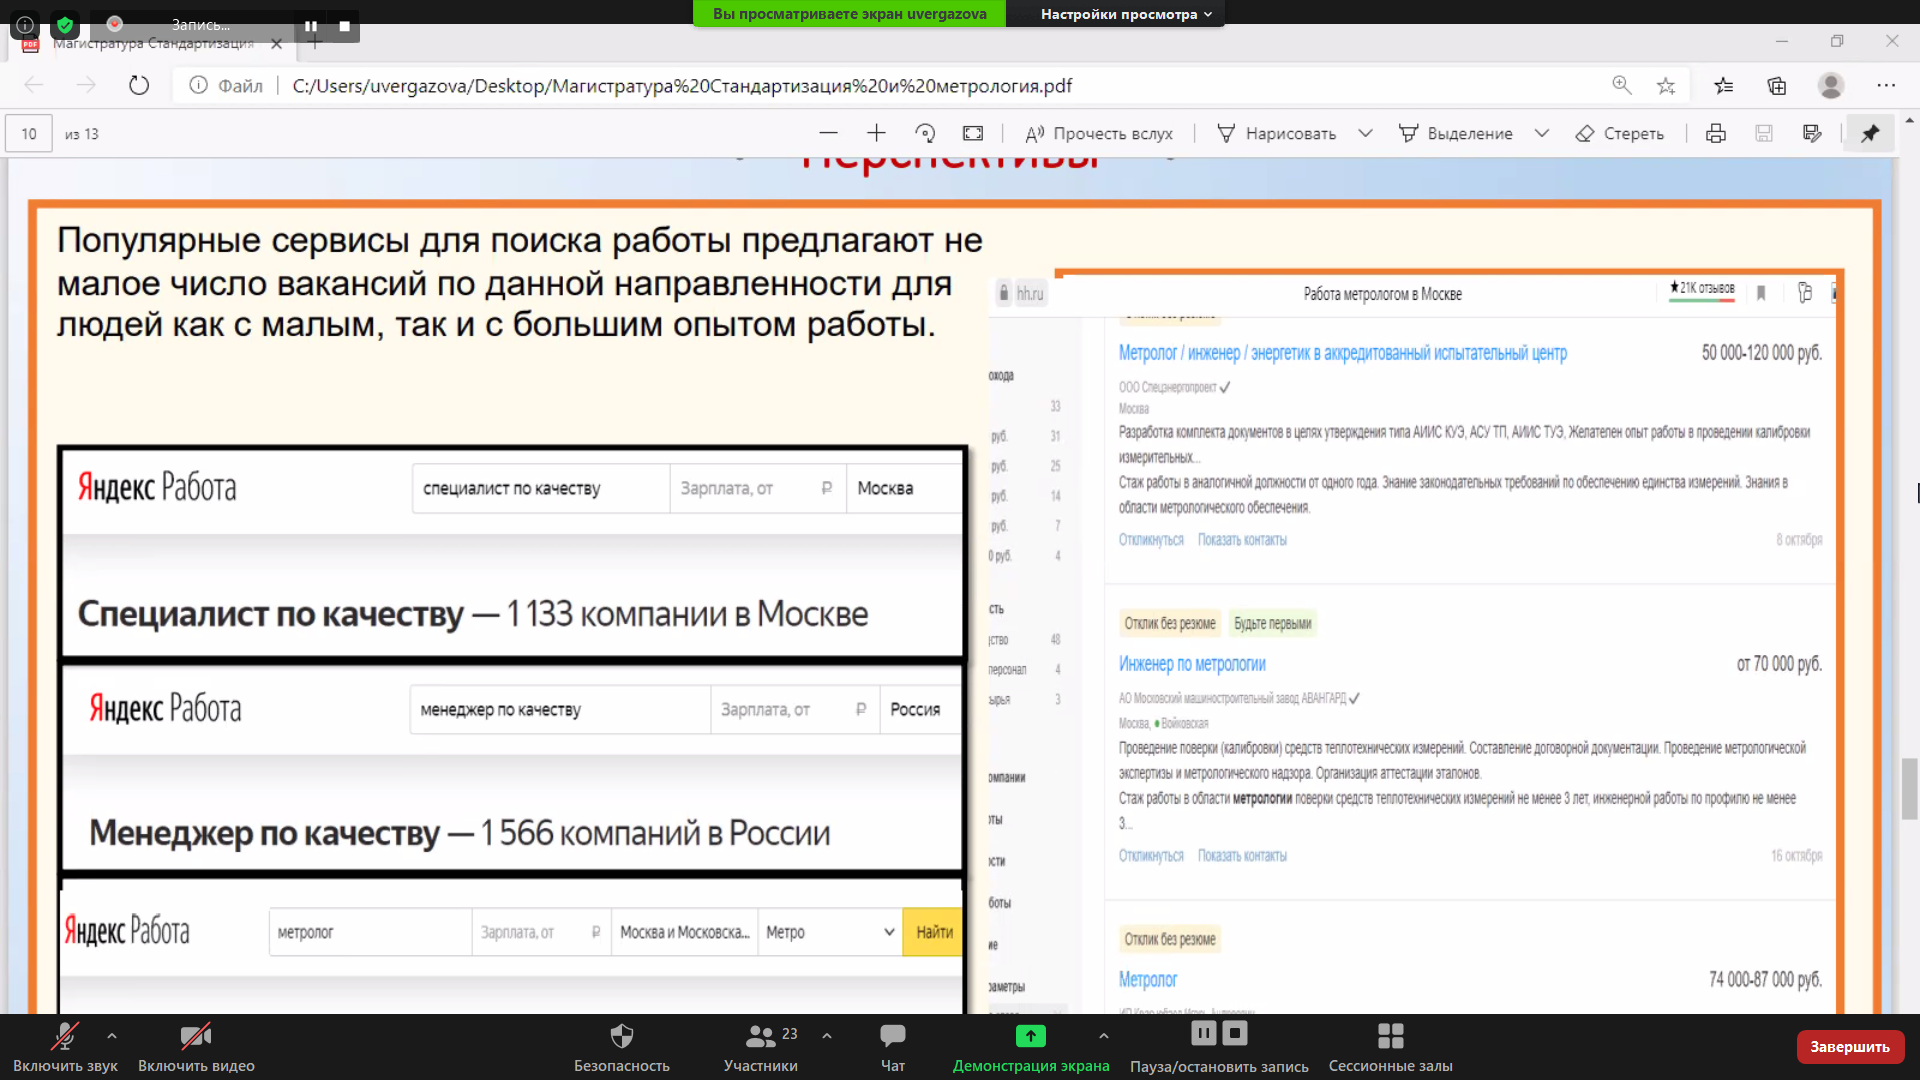
Task: Erase ink with Стереть tool
Action: (x=1620, y=133)
